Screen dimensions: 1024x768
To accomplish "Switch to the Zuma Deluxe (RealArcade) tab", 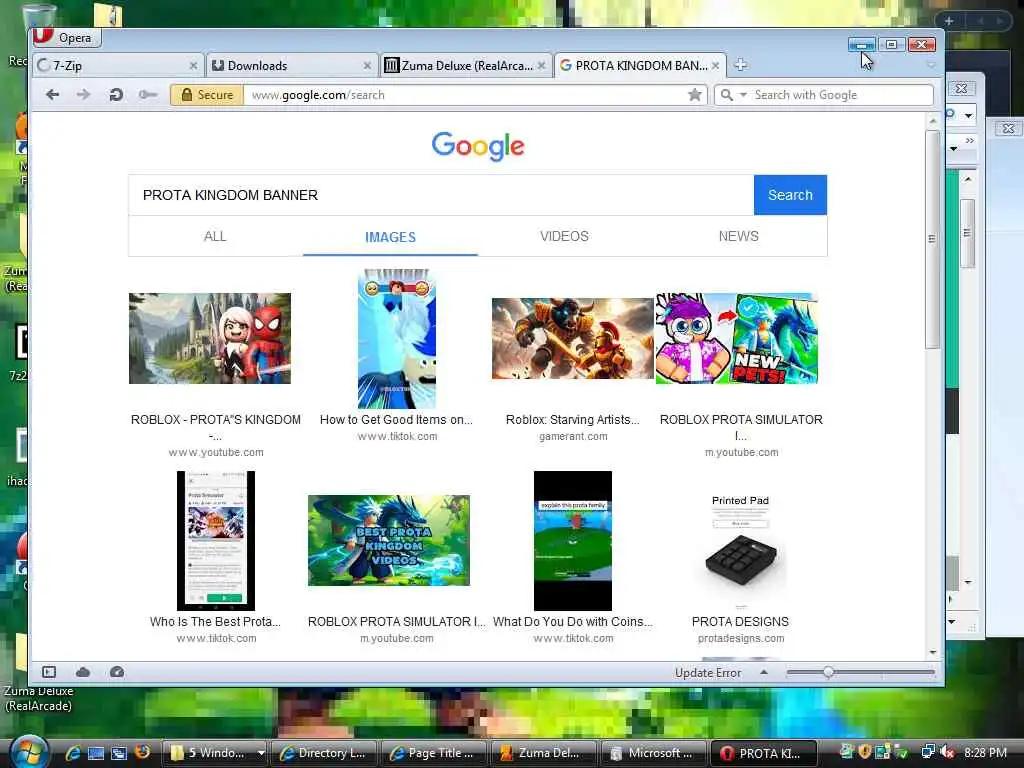I will (x=466, y=65).
